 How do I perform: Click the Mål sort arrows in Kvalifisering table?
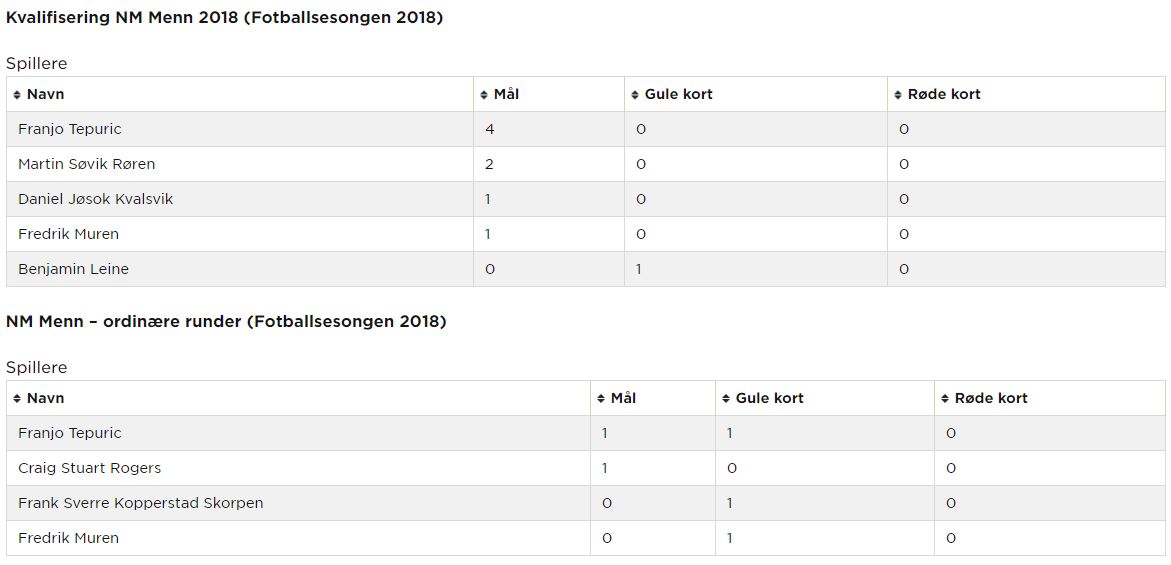pyautogui.click(x=485, y=95)
